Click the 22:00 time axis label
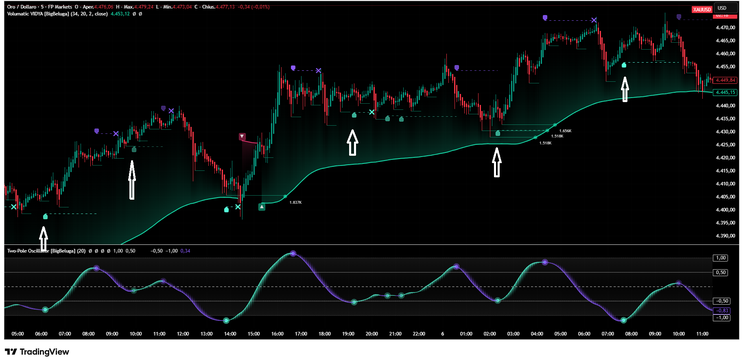The image size is (743, 364). (x=418, y=334)
